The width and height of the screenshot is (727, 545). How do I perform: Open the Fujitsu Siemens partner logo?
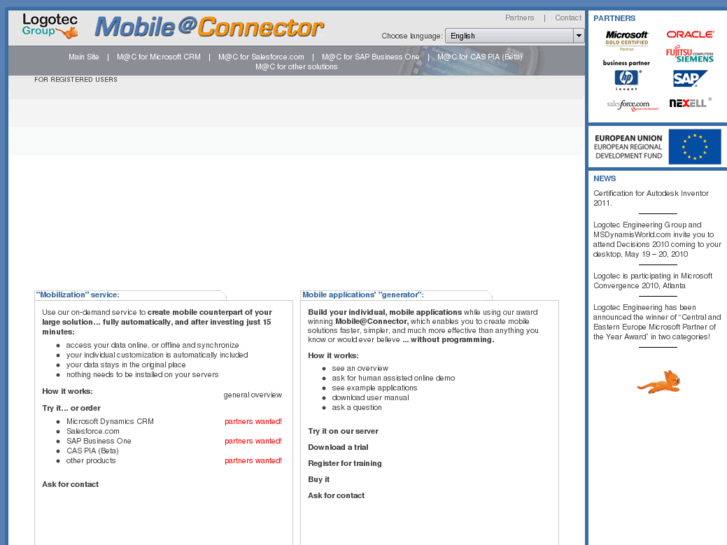(690, 54)
